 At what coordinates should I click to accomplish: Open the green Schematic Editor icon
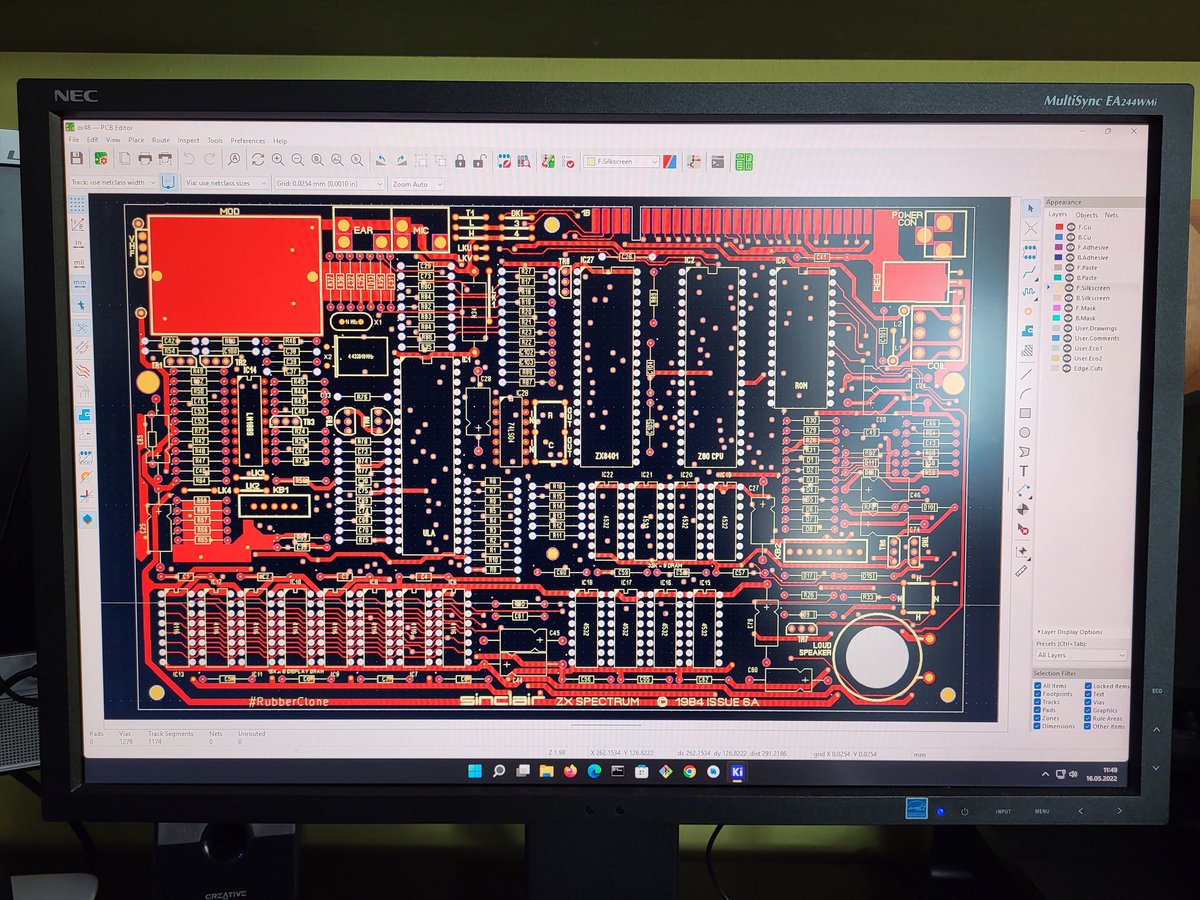(744, 161)
